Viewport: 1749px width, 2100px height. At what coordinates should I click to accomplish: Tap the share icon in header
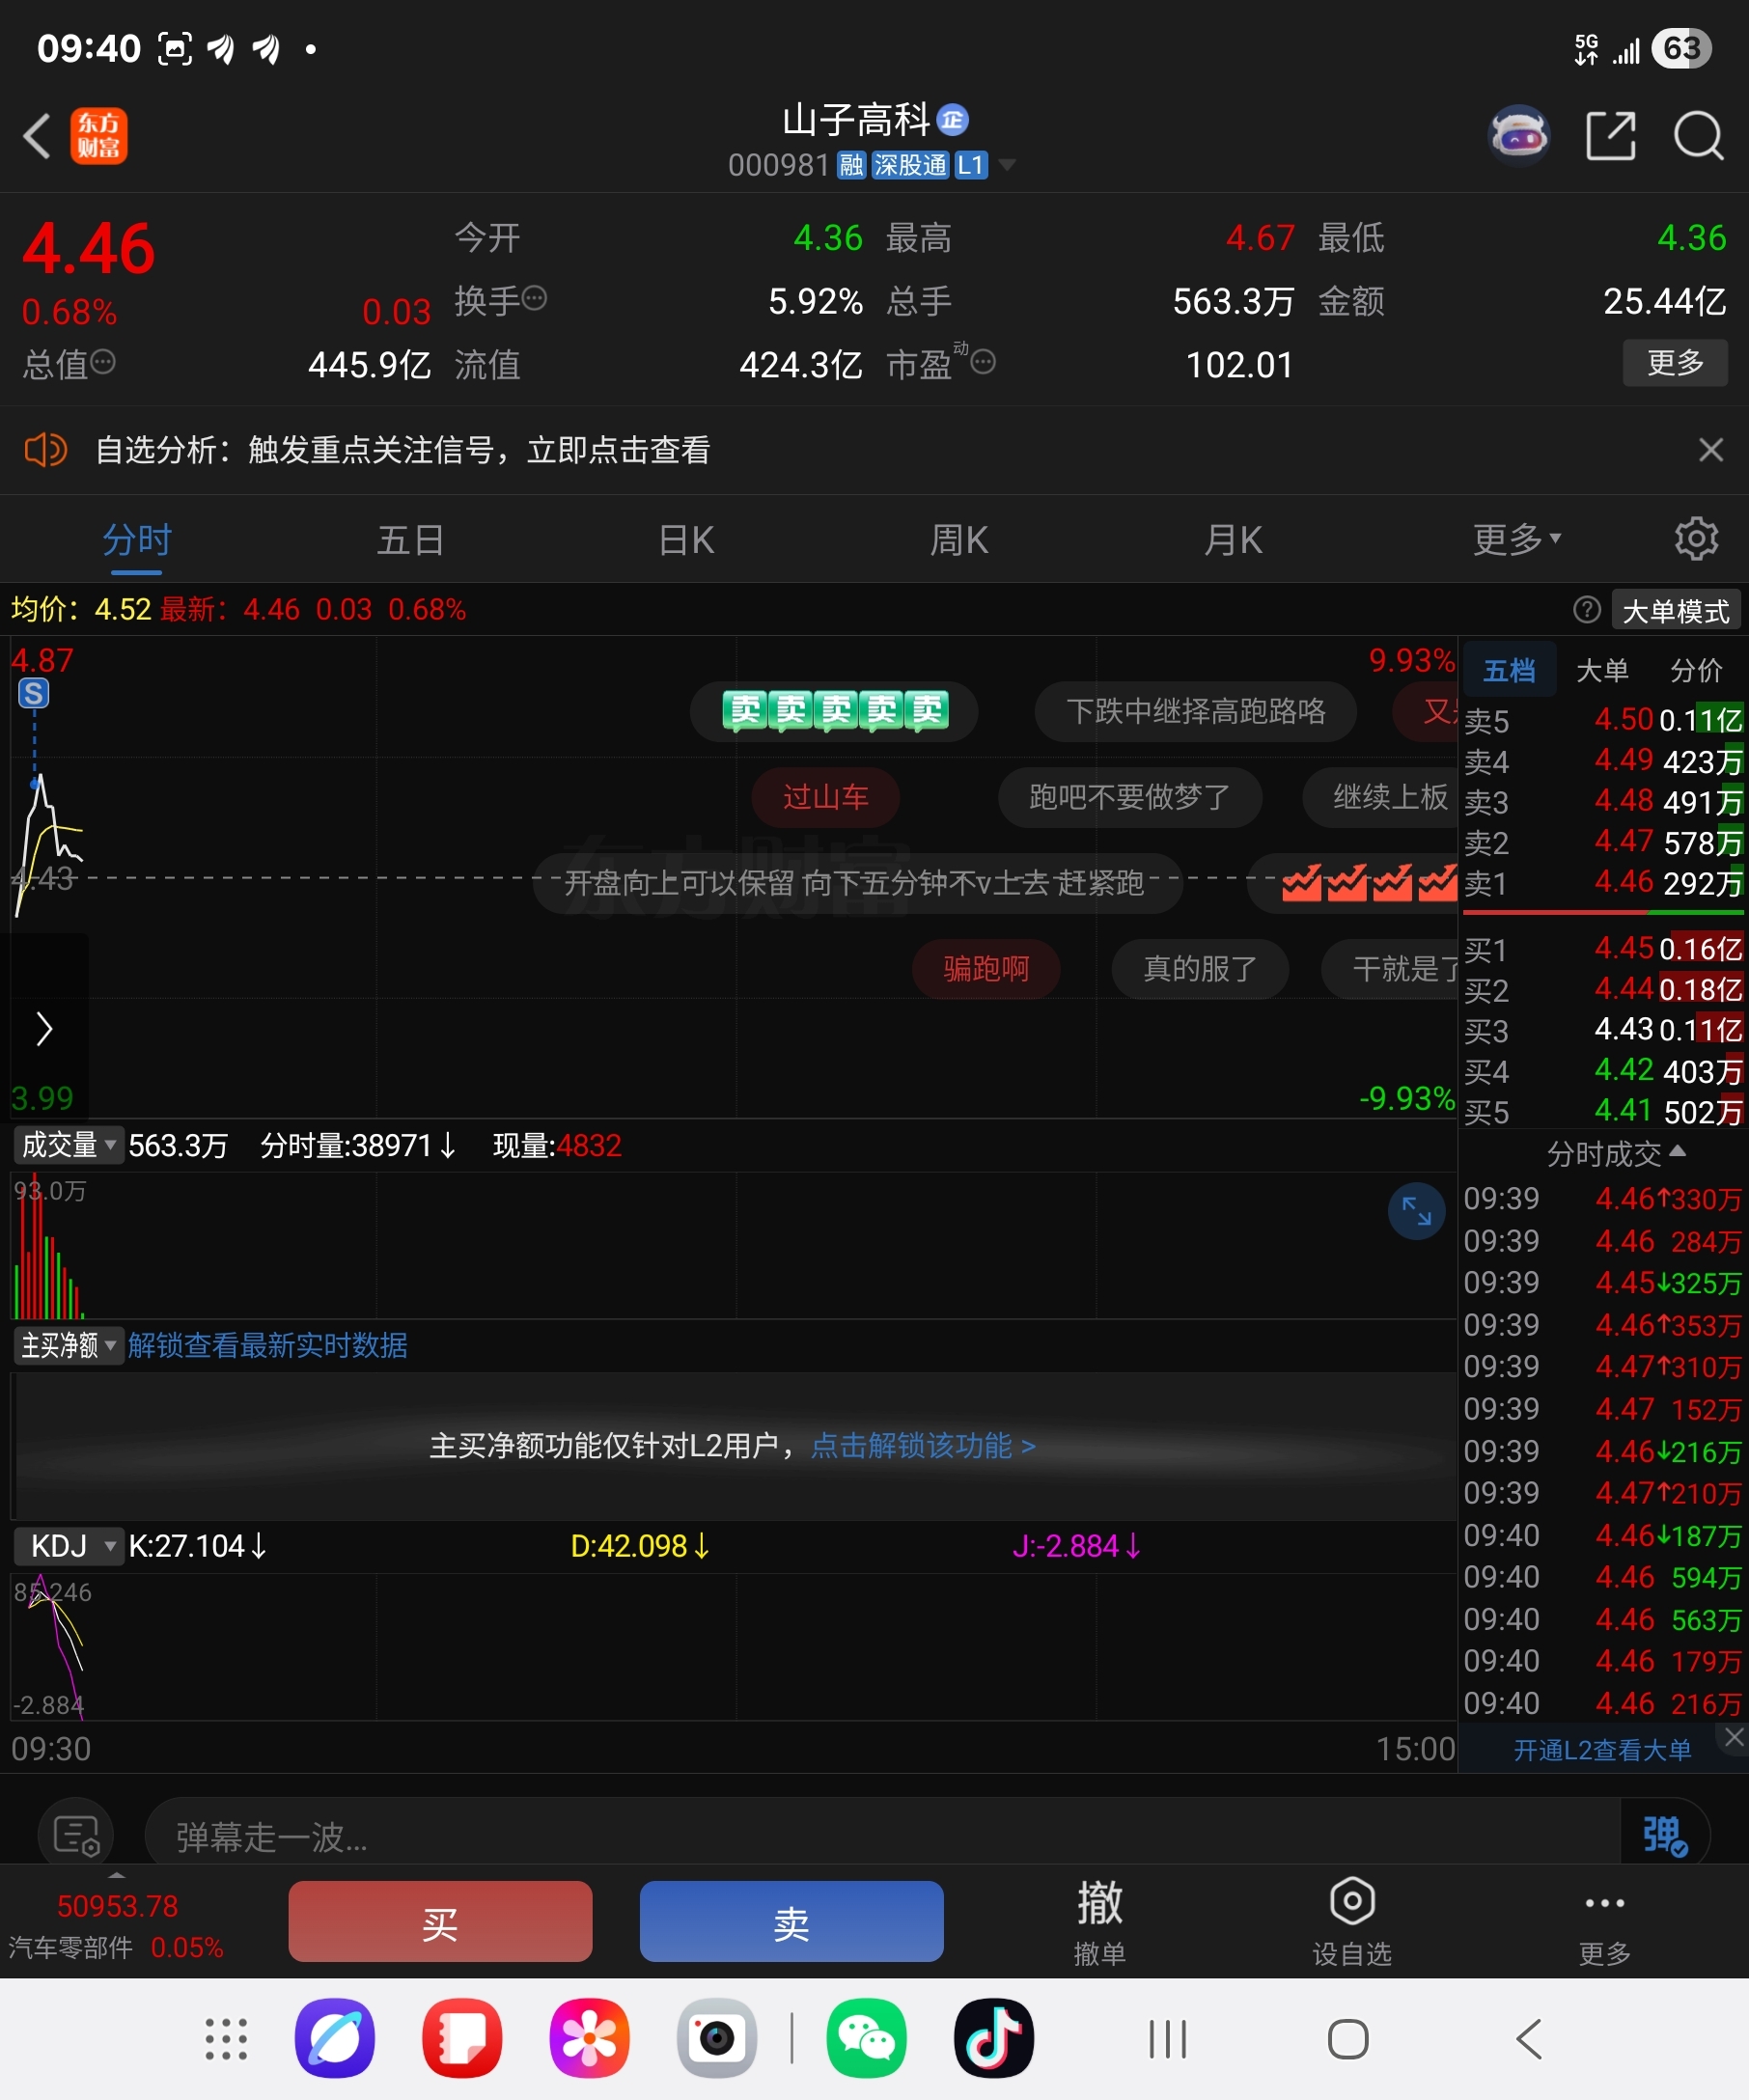tap(1611, 135)
